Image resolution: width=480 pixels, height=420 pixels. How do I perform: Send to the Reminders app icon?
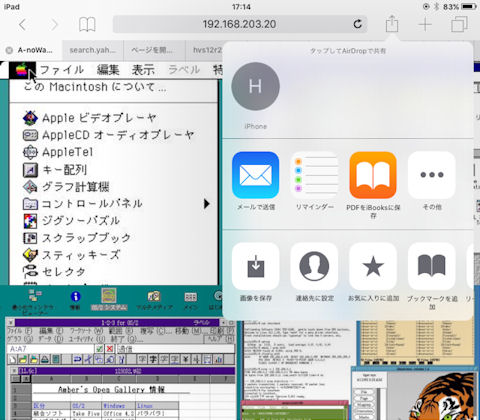pos(314,175)
